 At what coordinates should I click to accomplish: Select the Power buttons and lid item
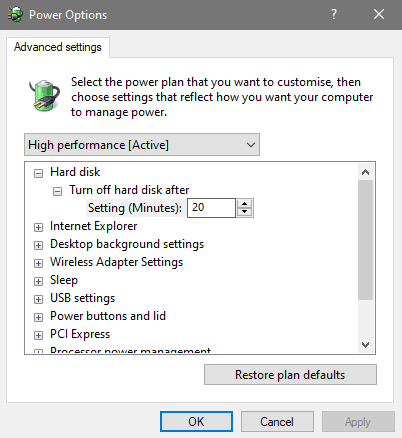tap(108, 316)
